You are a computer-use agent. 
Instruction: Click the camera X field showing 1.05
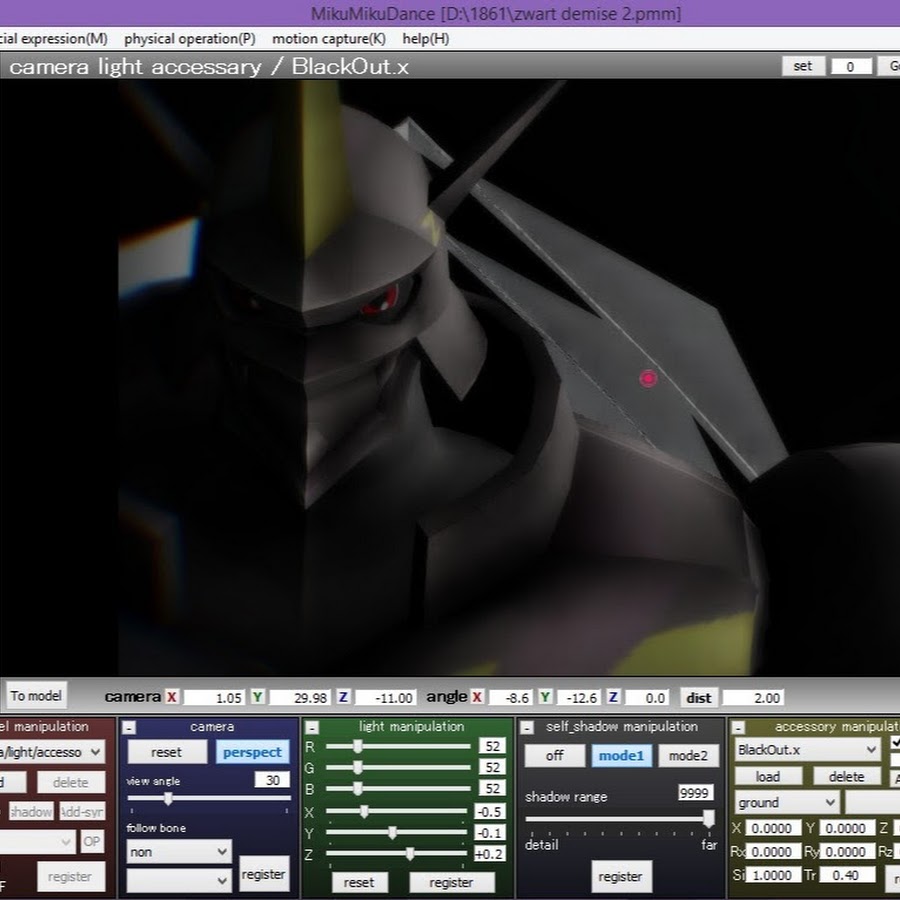click(213, 698)
